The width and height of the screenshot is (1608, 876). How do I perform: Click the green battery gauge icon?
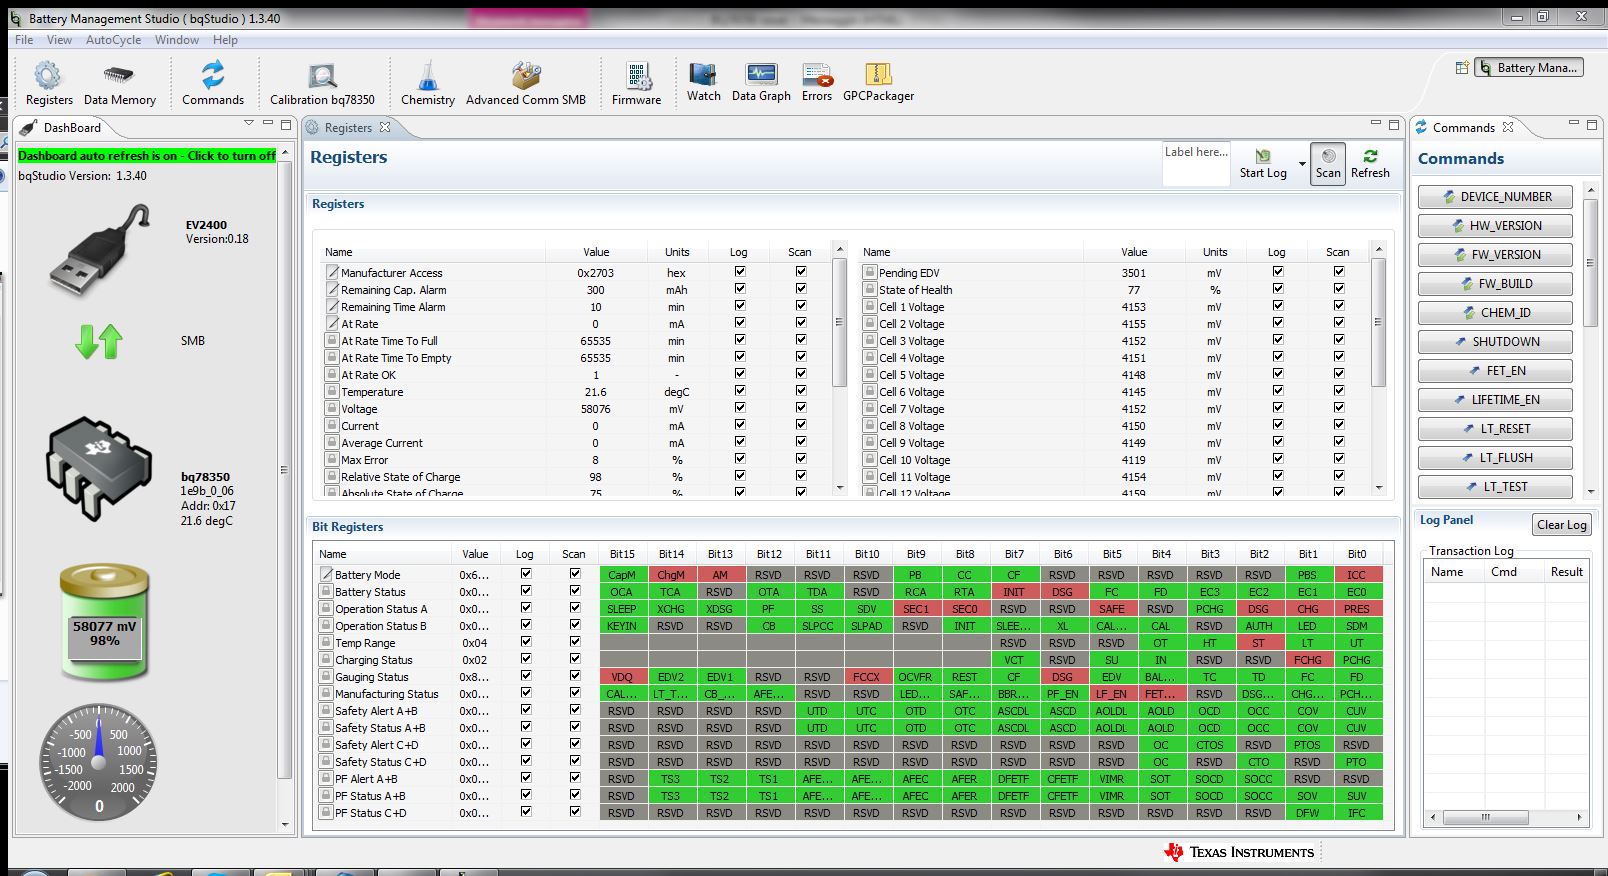coord(104,622)
